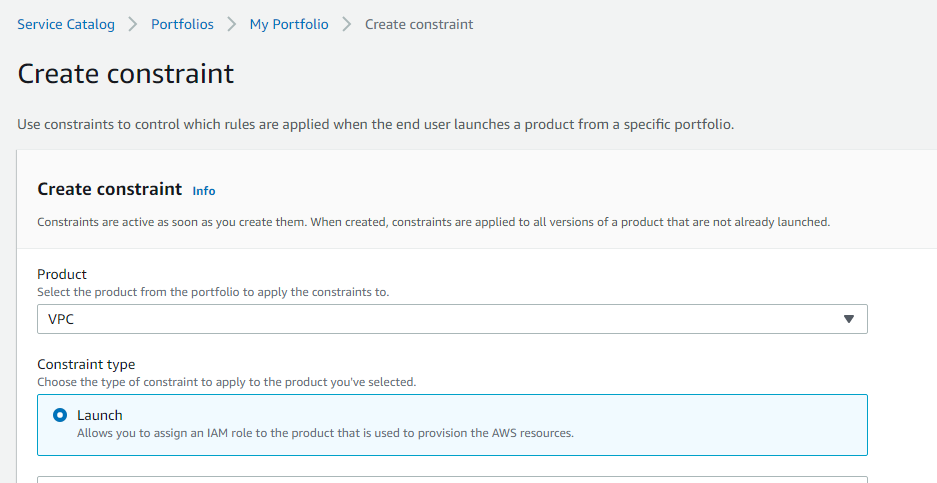The height and width of the screenshot is (483, 937).
Task: Select the Launch radio button
Action: tap(60, 415)
